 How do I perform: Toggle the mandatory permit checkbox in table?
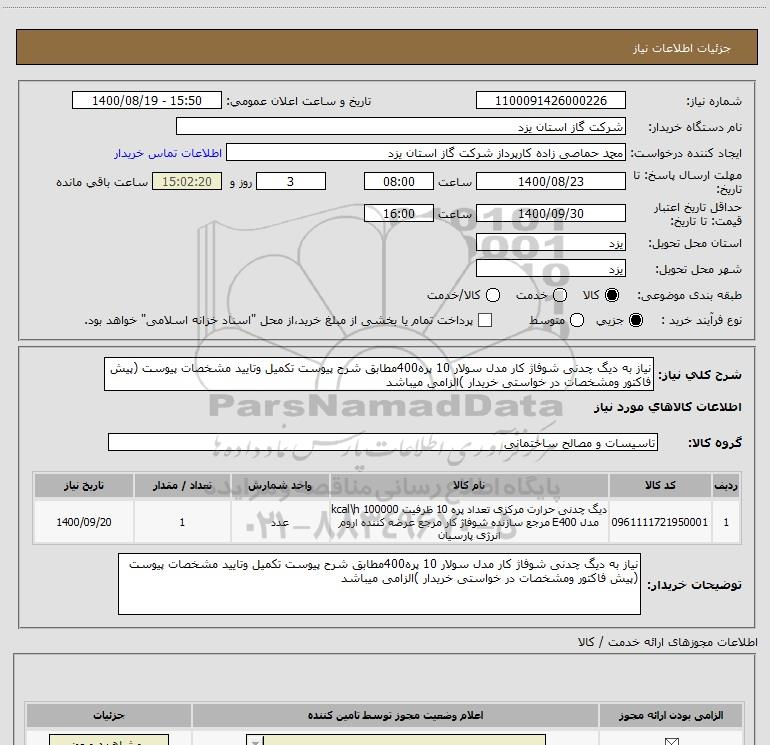[x=671, y=742]
